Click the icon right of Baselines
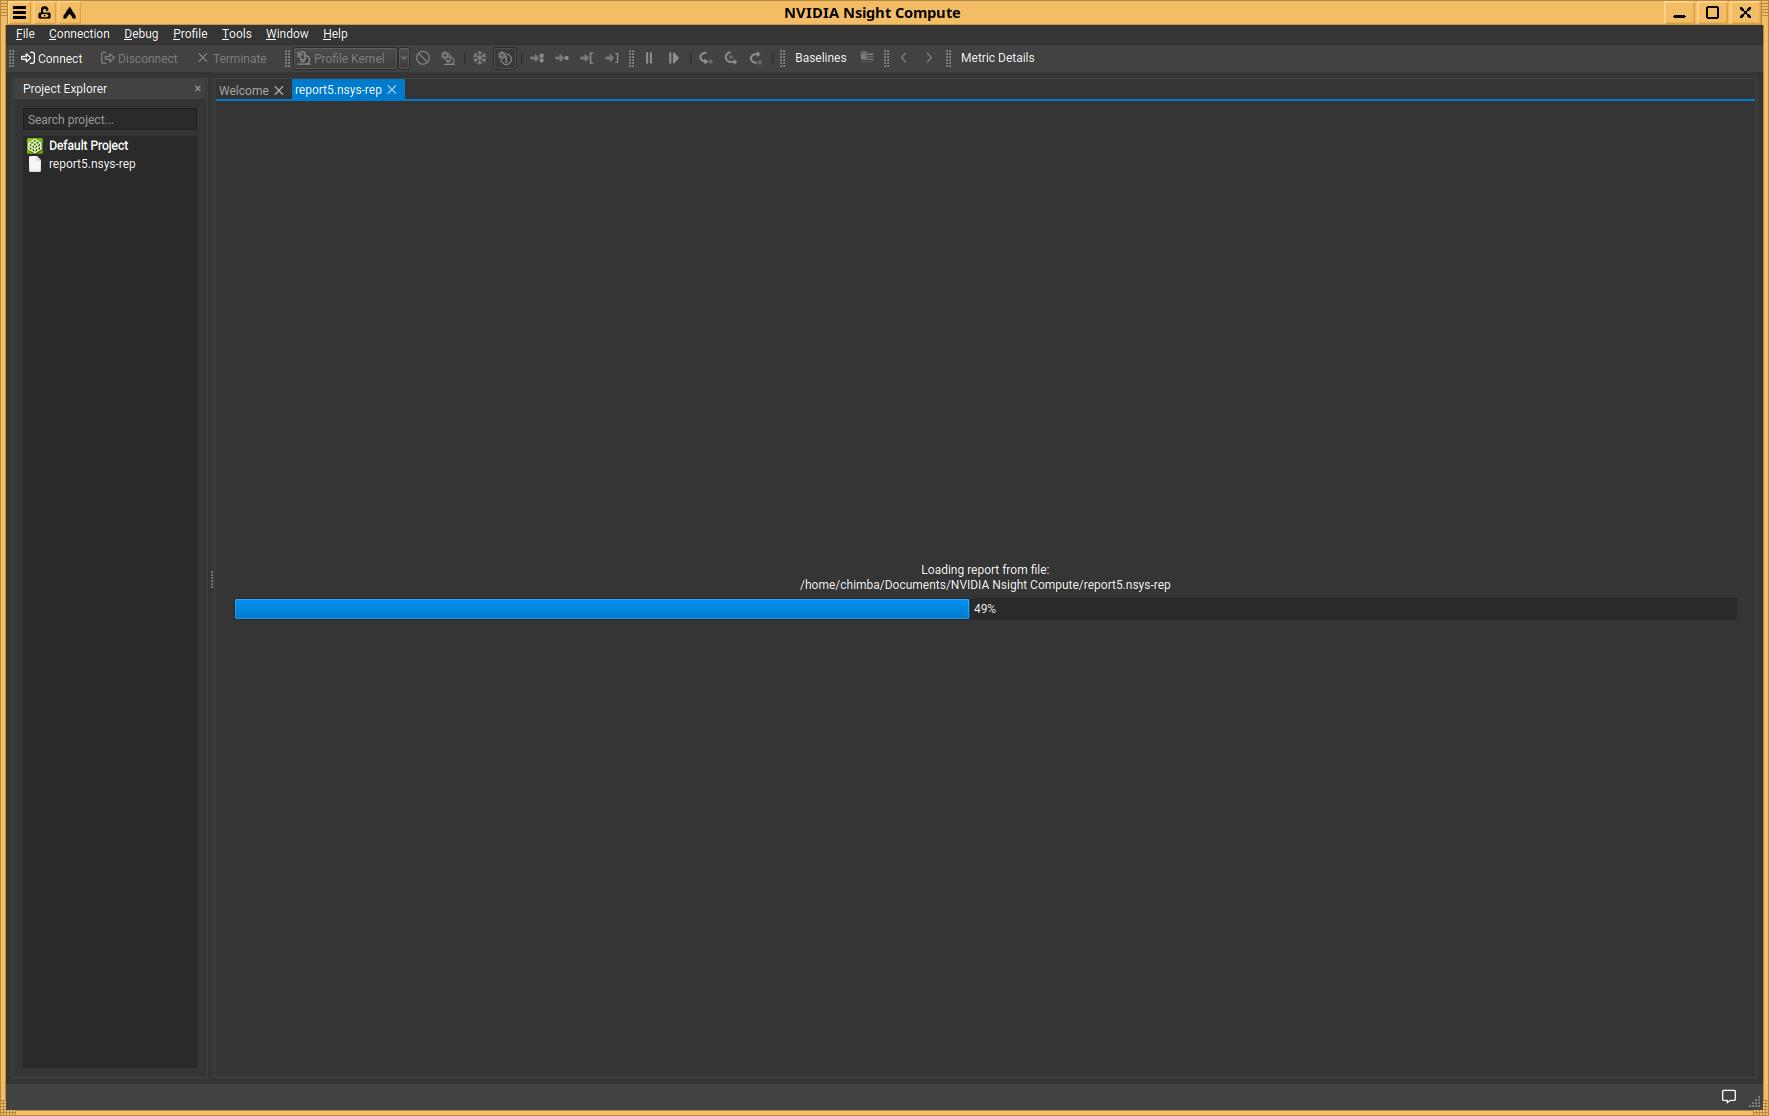The height and width of the screenshot is (1116, 1769). click(x=867, y=58)
